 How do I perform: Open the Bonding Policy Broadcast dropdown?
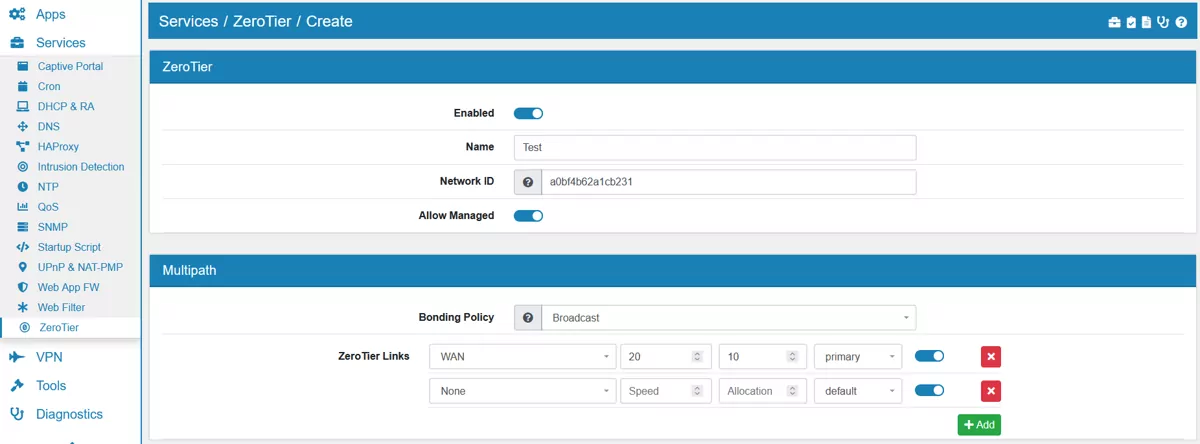click(728, 318)
